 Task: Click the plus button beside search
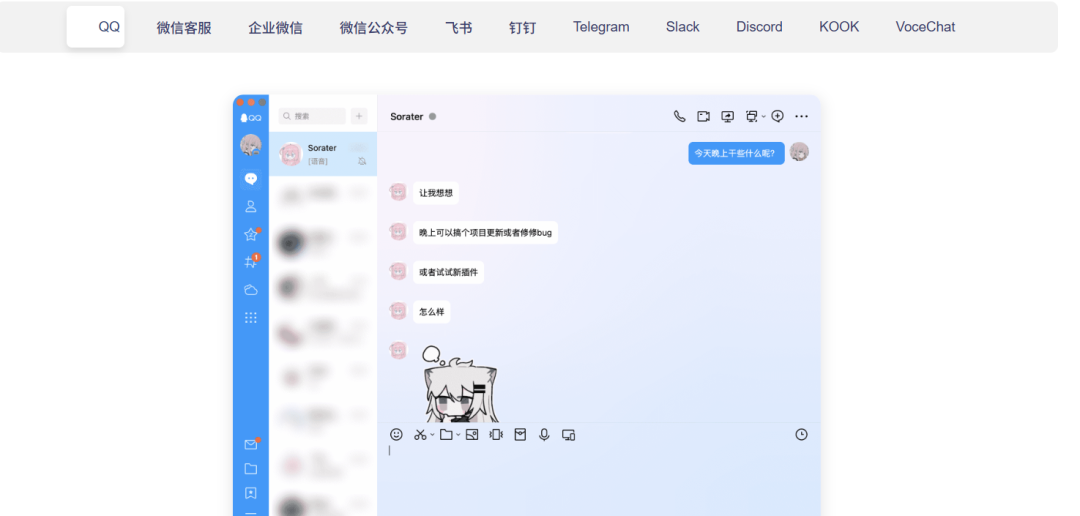click(359, 116)
